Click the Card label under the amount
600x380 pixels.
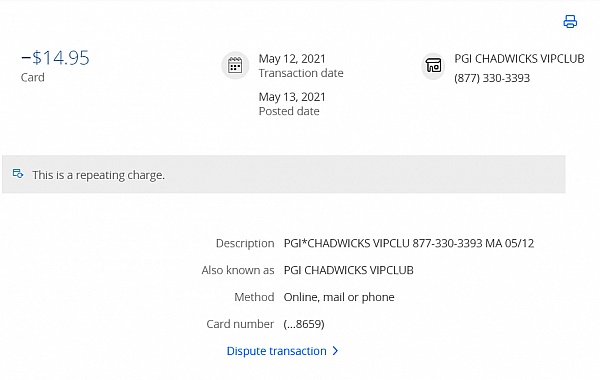[33, 77]
